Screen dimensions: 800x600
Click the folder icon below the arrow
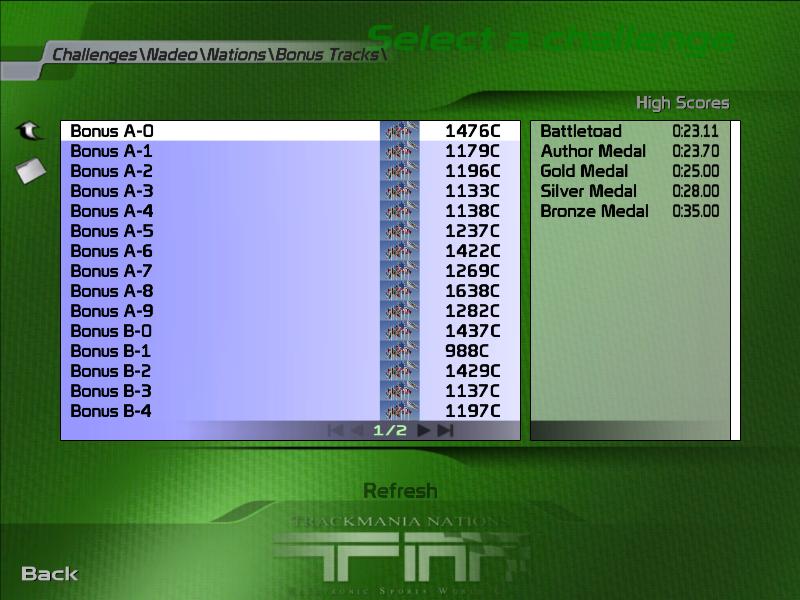[31, 171]
